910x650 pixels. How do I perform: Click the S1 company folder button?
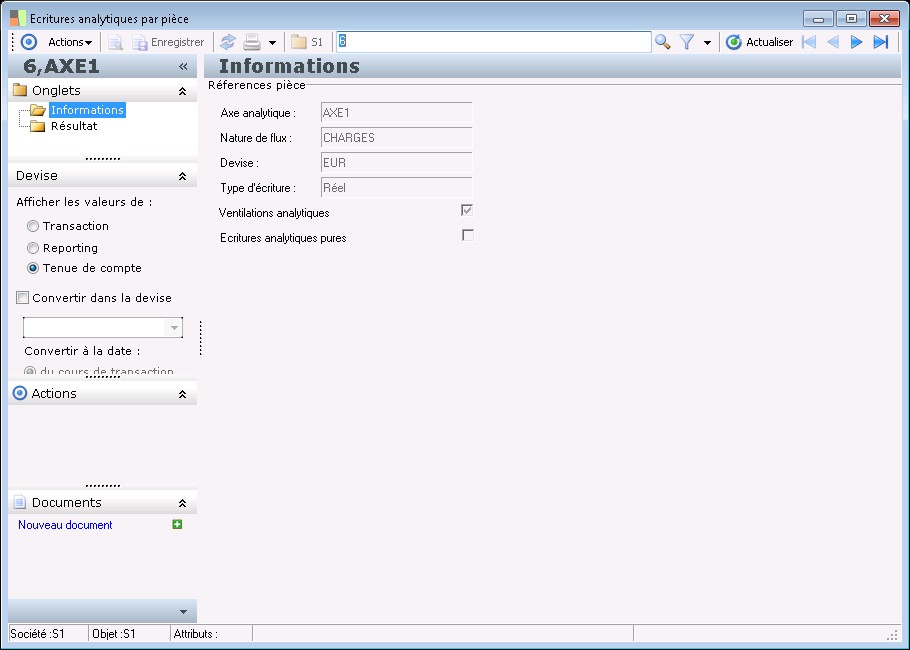click(306, 42)
